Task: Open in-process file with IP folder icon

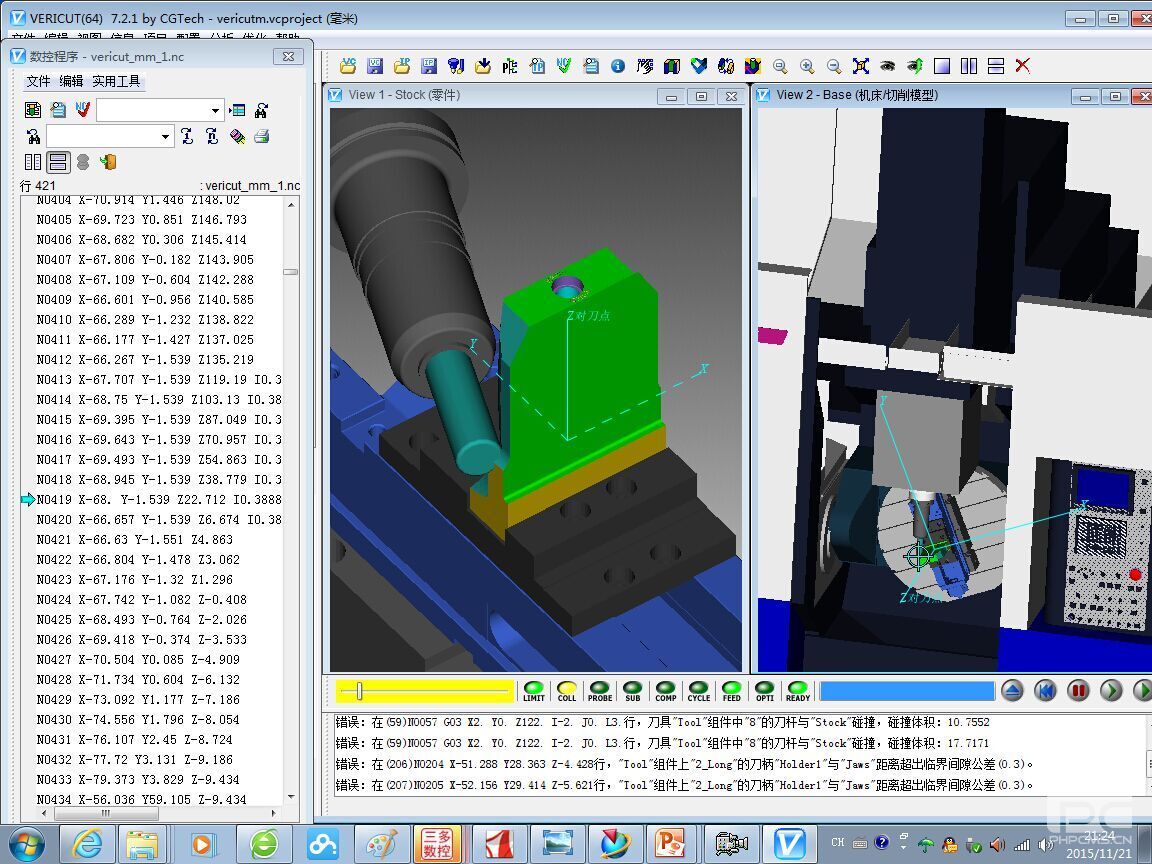Action: 402,66
